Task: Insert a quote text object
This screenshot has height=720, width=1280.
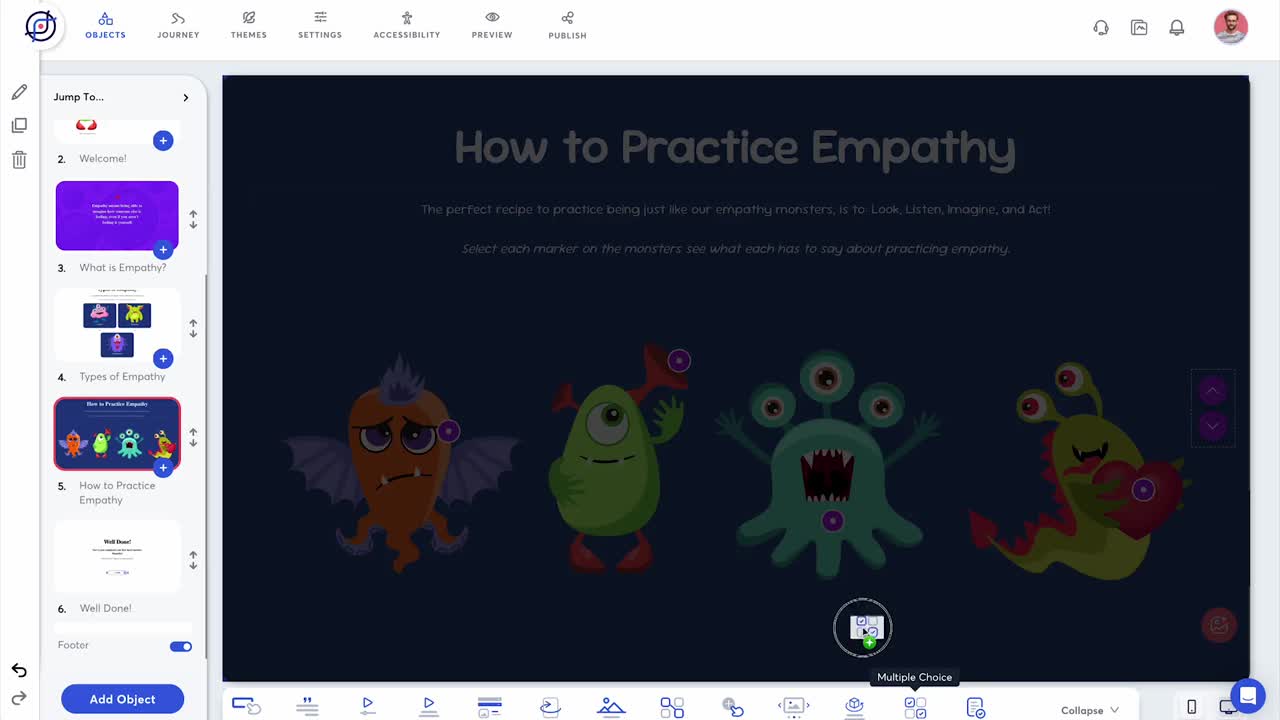Action: pyautogui.click(x=307, y=707)
